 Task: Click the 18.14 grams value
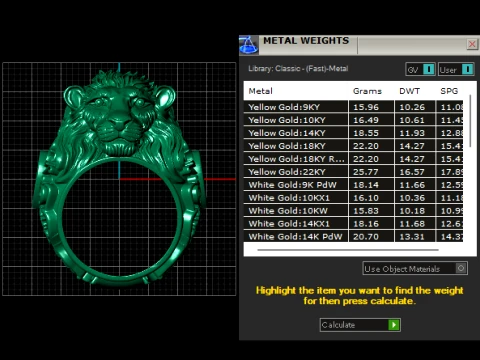point(366,185)
